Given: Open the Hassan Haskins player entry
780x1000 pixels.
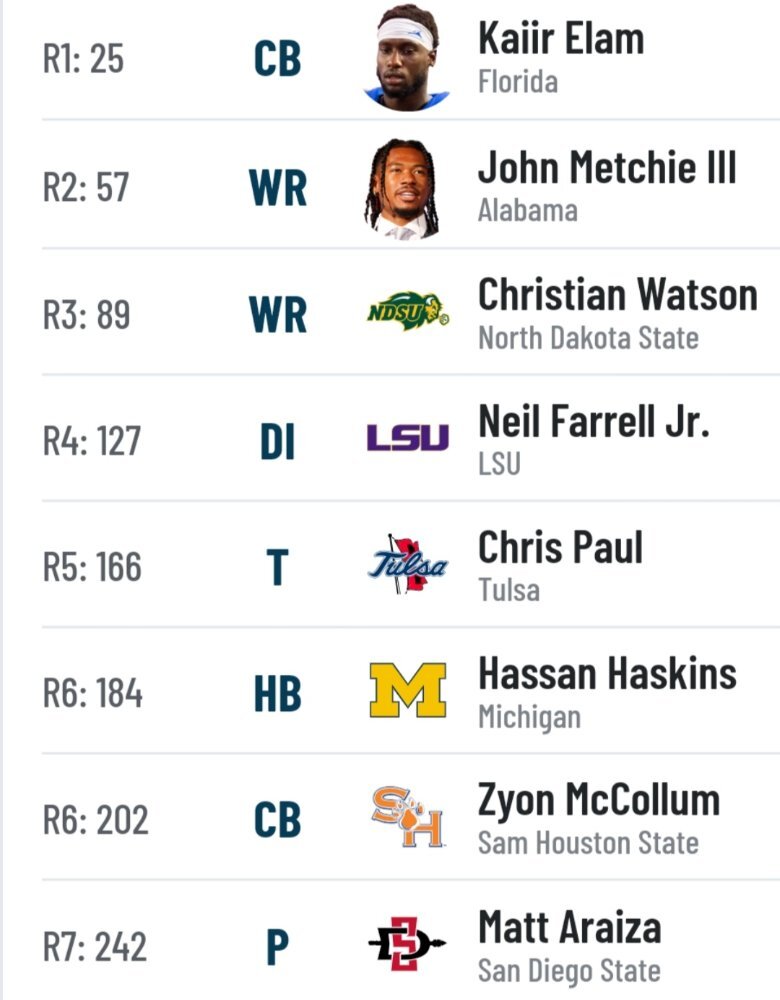Looking at the screenshot, I should (607, 693).
